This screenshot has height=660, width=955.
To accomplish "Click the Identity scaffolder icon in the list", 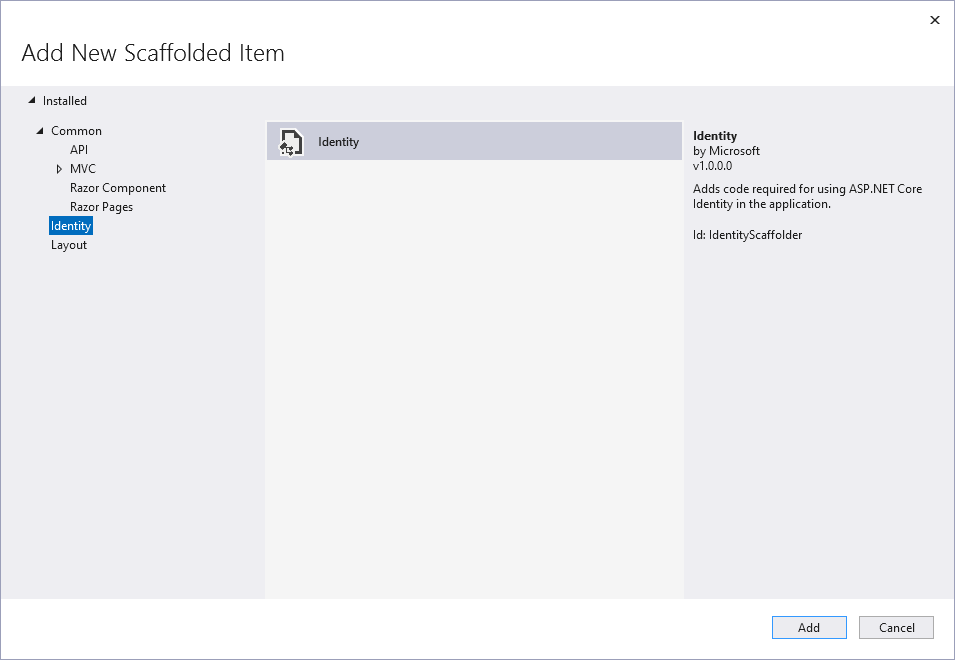I will point(291,142).
